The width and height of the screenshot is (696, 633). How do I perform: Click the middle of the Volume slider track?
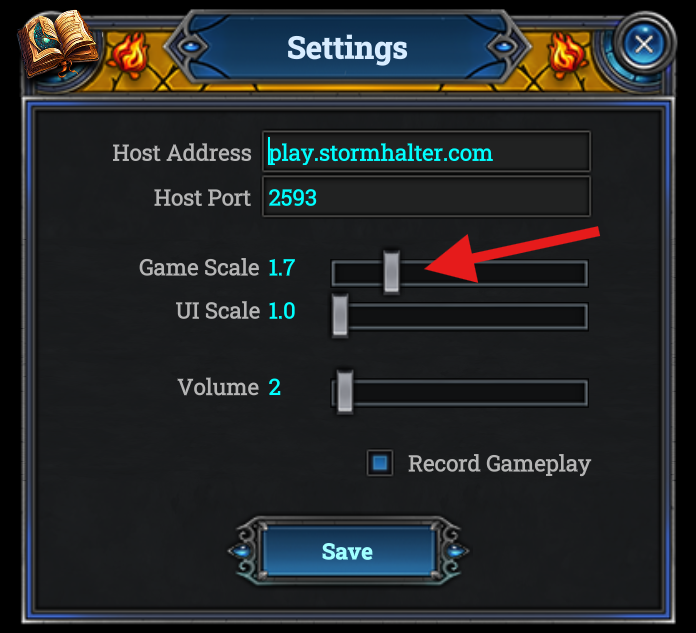[x=460, y=393]
